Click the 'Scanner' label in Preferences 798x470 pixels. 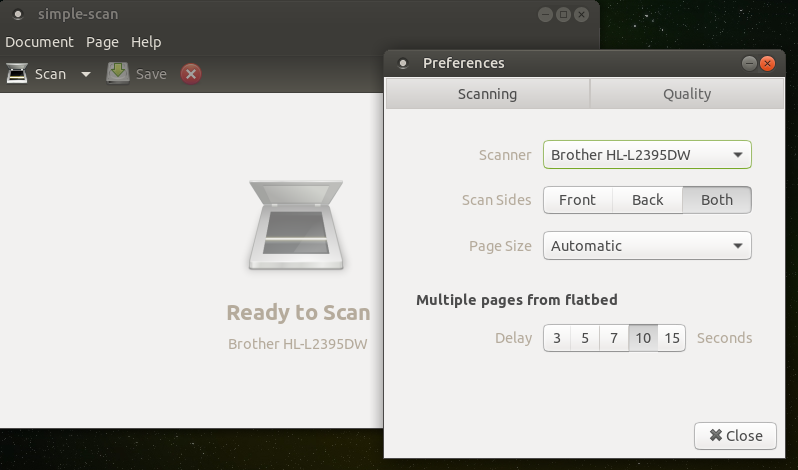coord(505,155)
